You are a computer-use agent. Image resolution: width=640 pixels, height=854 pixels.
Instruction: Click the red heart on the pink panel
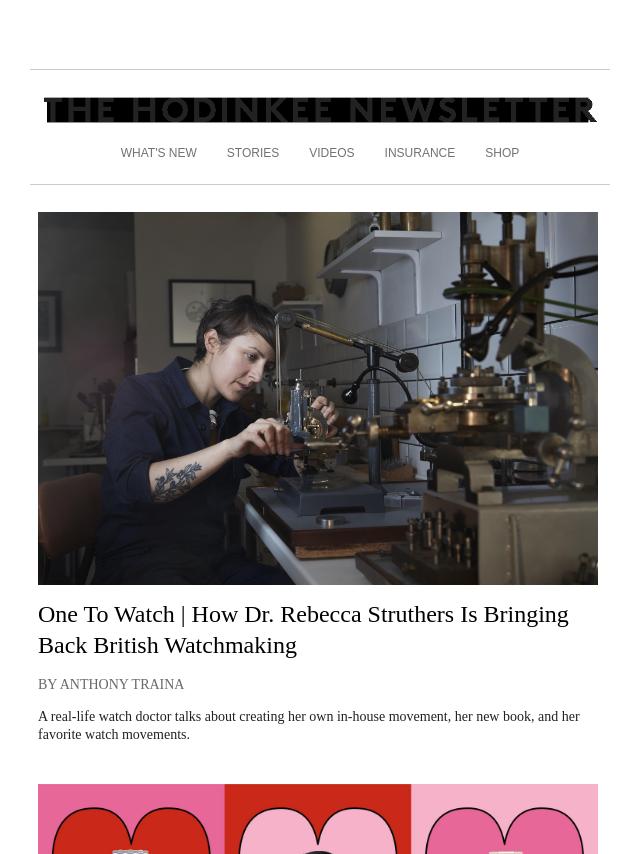131,830
